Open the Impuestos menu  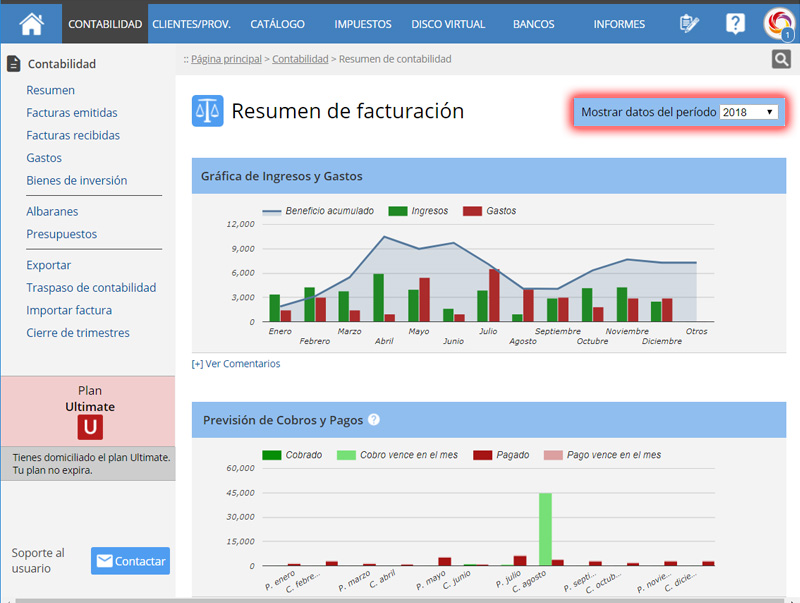tap(363, 23)
